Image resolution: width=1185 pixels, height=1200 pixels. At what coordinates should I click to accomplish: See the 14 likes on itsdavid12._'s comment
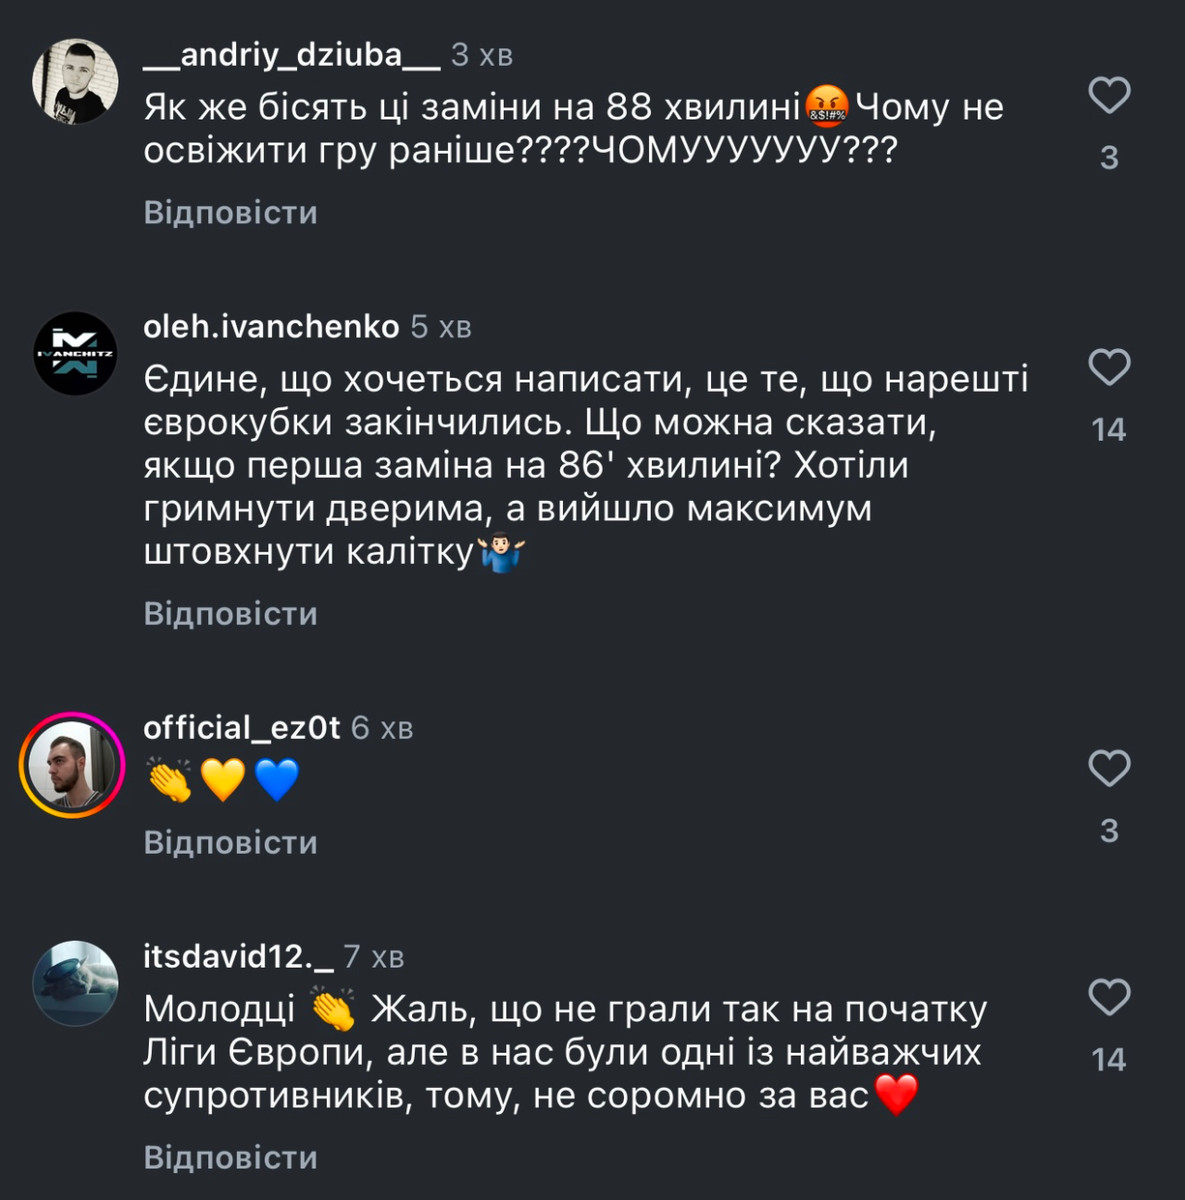[x=1108, y=1060]
